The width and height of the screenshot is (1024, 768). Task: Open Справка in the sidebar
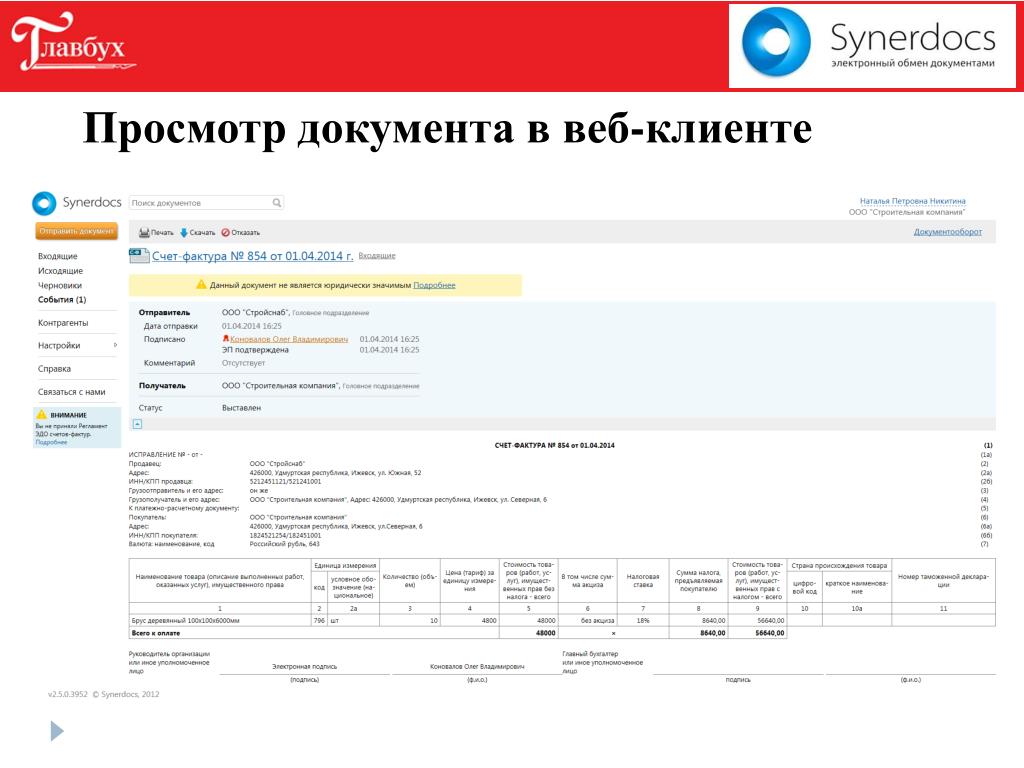pyautogui.click(x=54, y=368)
